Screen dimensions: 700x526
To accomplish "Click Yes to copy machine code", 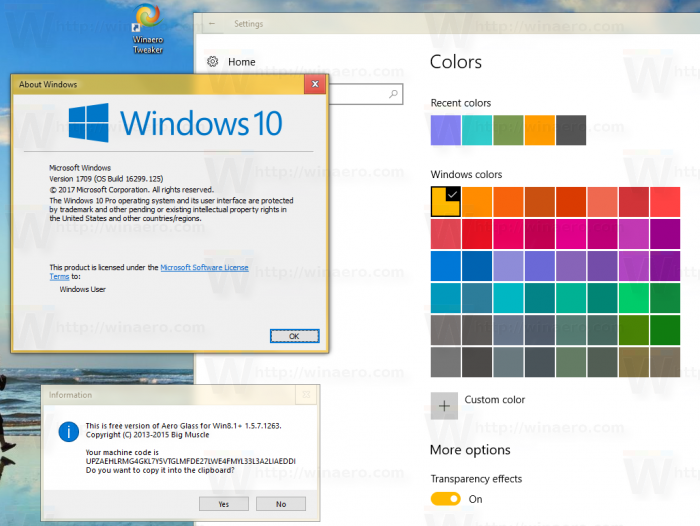I will pyautogui.click(x=224, y=504).
